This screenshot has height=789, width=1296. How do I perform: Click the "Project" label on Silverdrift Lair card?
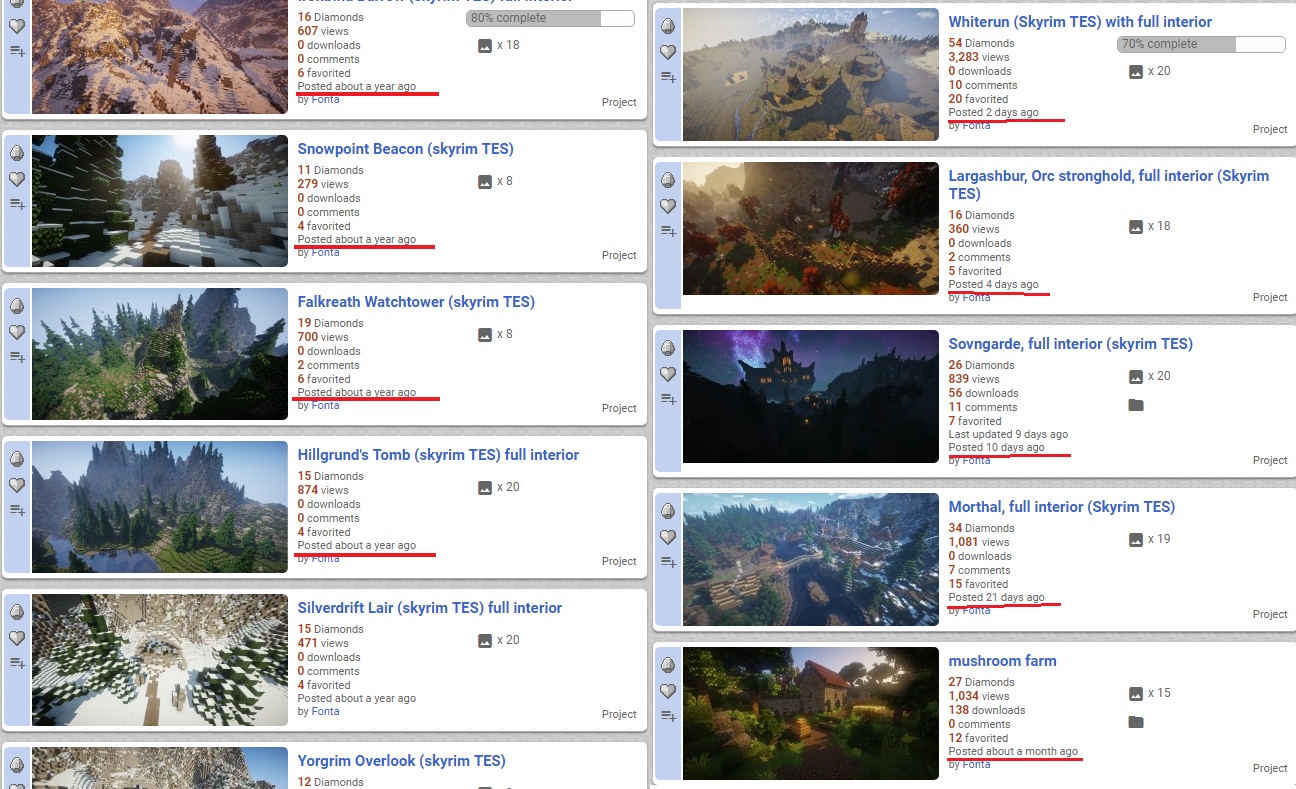coord(619,715)
